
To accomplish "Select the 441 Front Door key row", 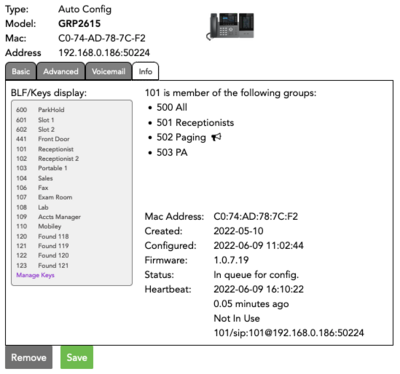I will pos(43,139).
